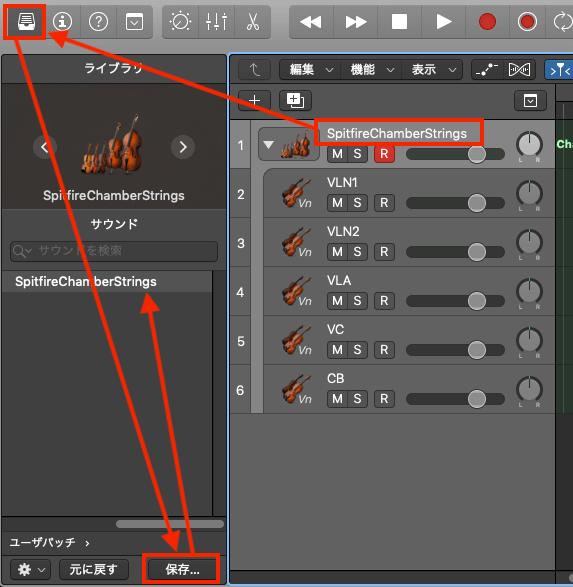Click the 元に戻す revert button
573x587 pixels.
tap(94, 569)
